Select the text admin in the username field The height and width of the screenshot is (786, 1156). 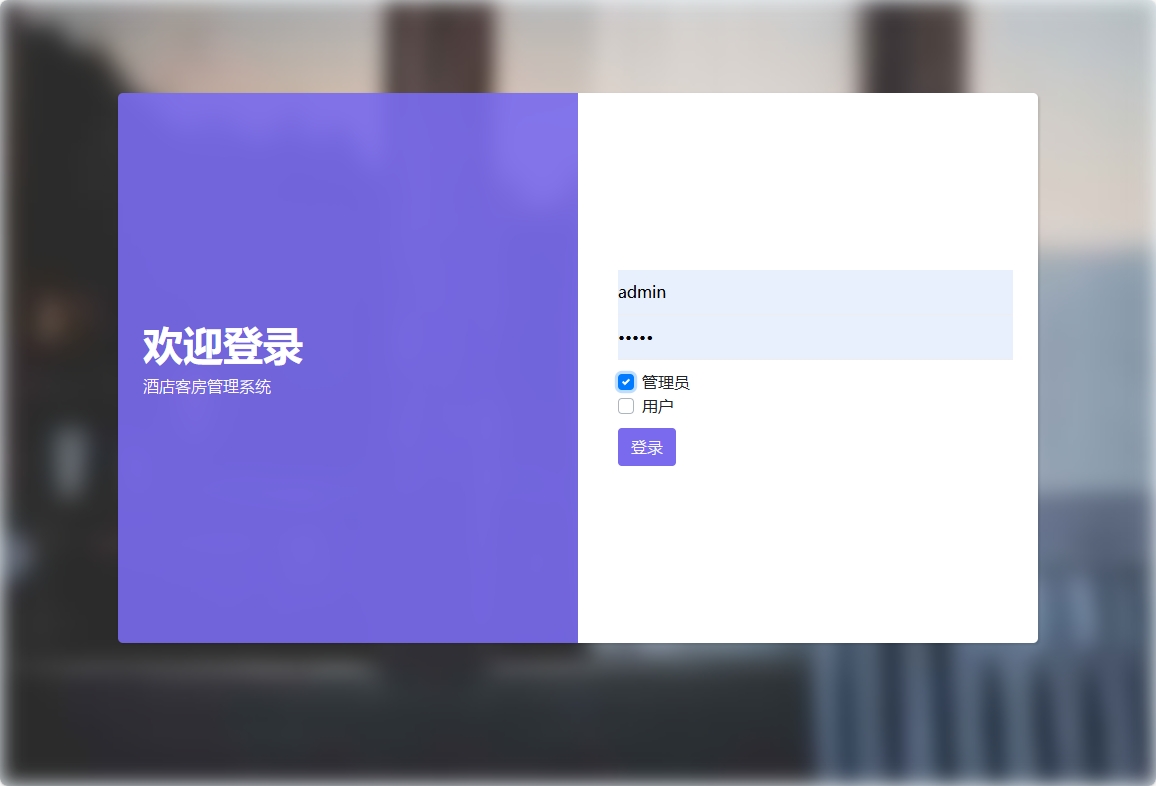pyautogui.click(x=641, y=292)
